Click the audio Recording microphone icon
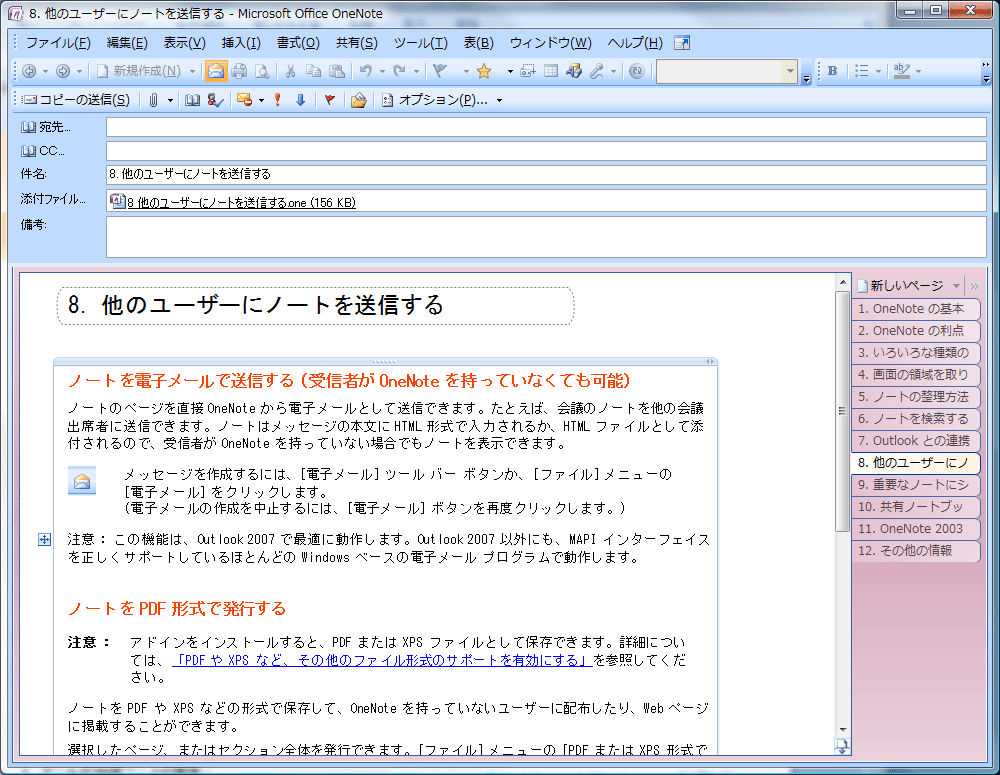This screenshot has width=1000, height=775. [596, 71]
